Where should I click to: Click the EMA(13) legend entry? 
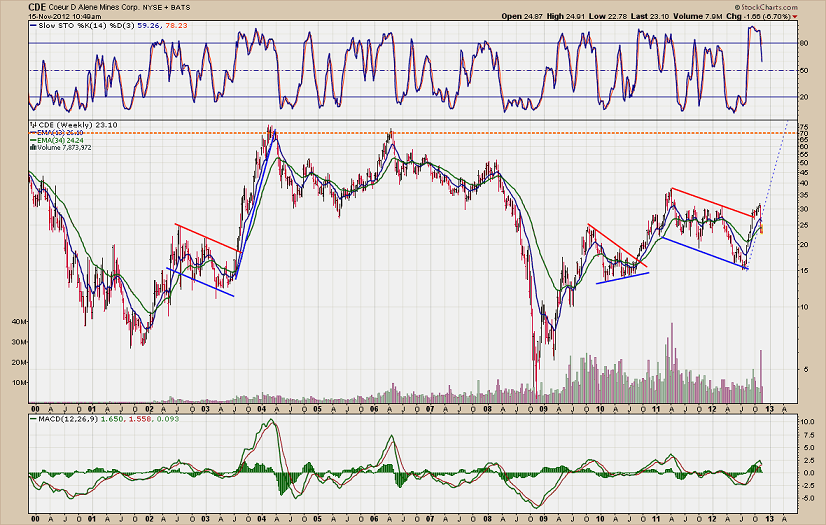[x=60, y=133]
